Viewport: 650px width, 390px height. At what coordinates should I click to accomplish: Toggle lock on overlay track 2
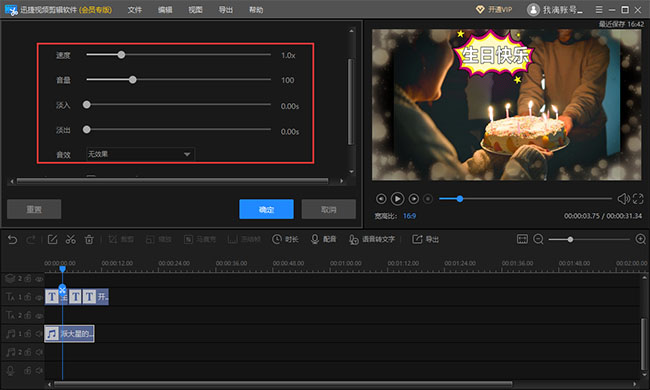tap(28, 279)
